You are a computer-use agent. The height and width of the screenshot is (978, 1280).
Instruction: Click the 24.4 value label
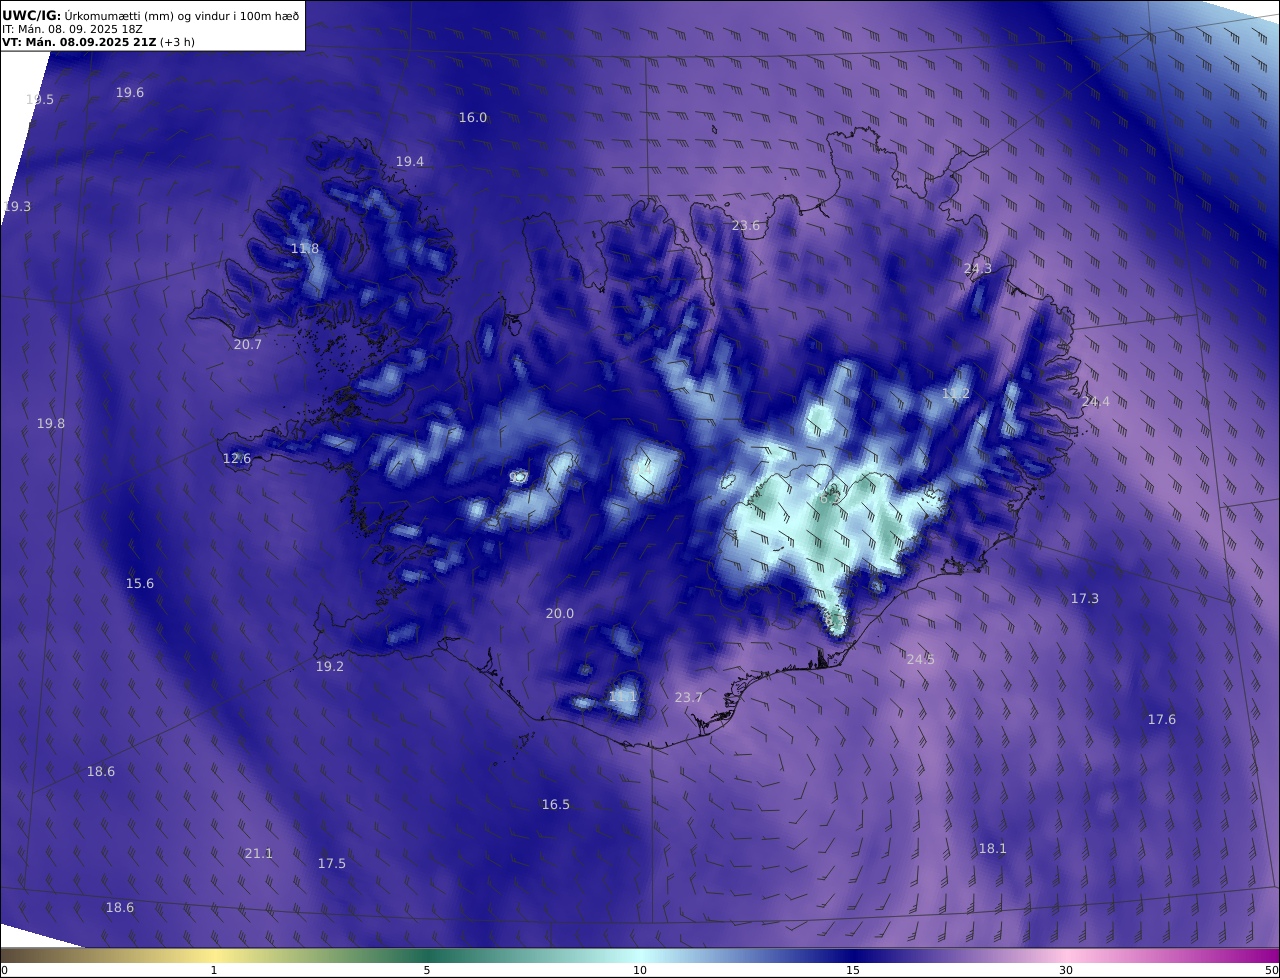1096,402
